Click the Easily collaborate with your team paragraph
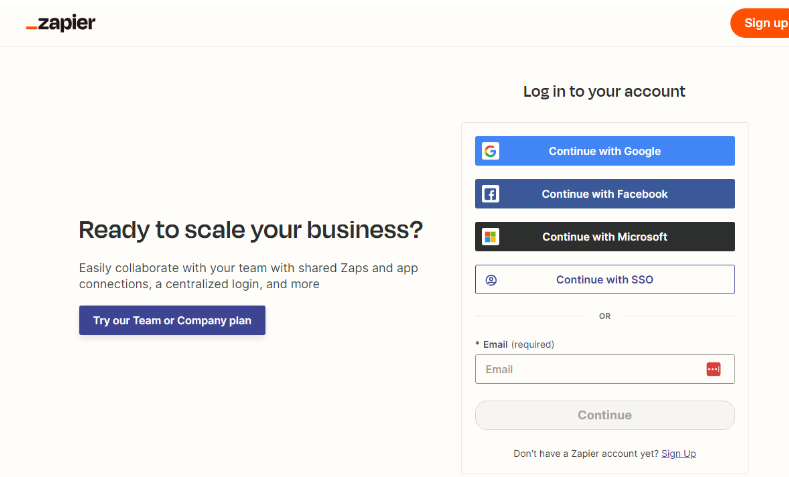Screen dimensions: 789x477 click(x=249, y=276)
